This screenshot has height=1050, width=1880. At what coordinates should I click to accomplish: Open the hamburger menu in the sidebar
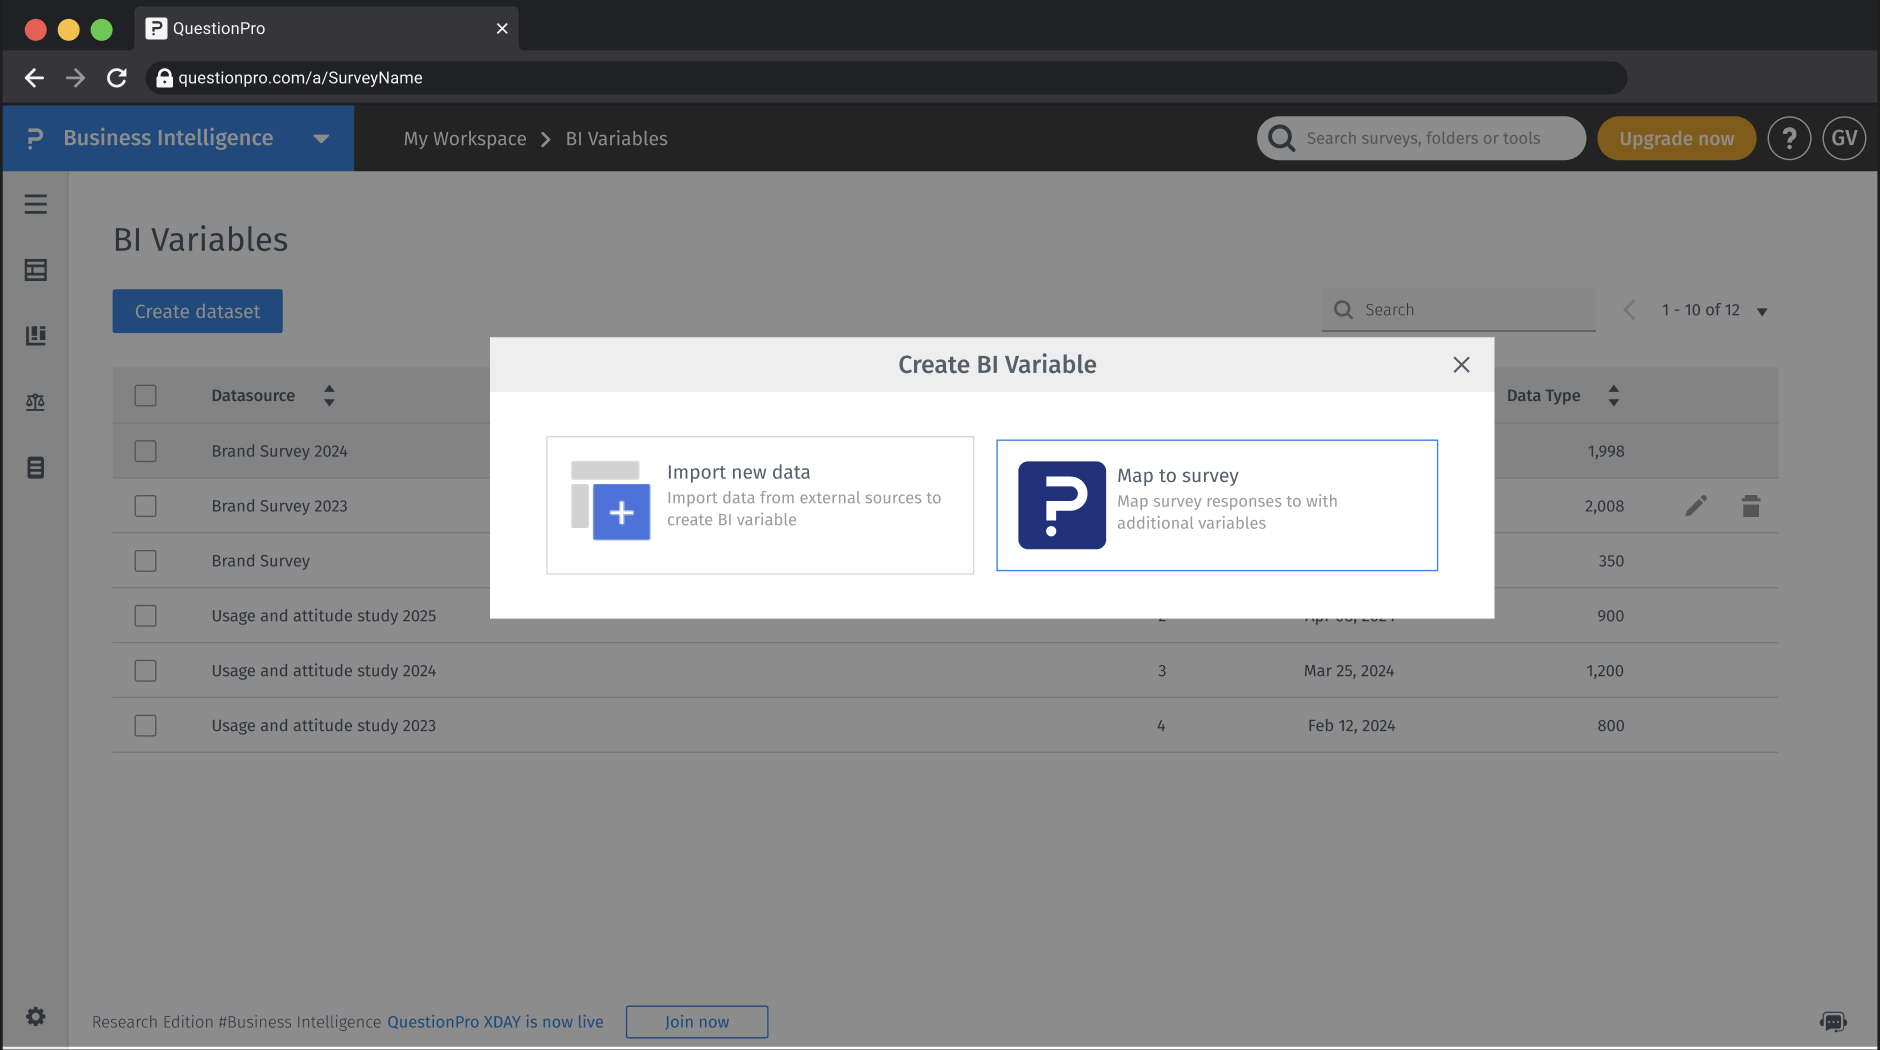pos(36,204)
